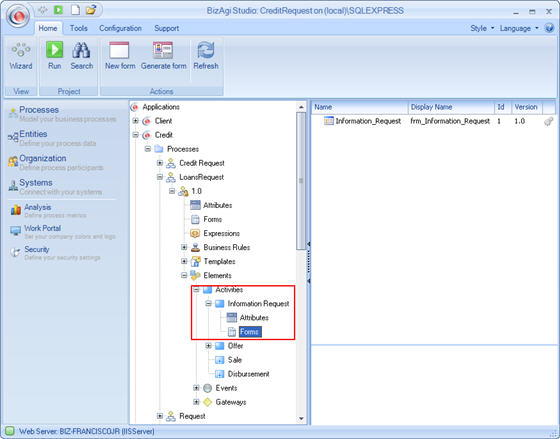Expand the Events node
Screen dimensions: 560x439
click(196, 388)
